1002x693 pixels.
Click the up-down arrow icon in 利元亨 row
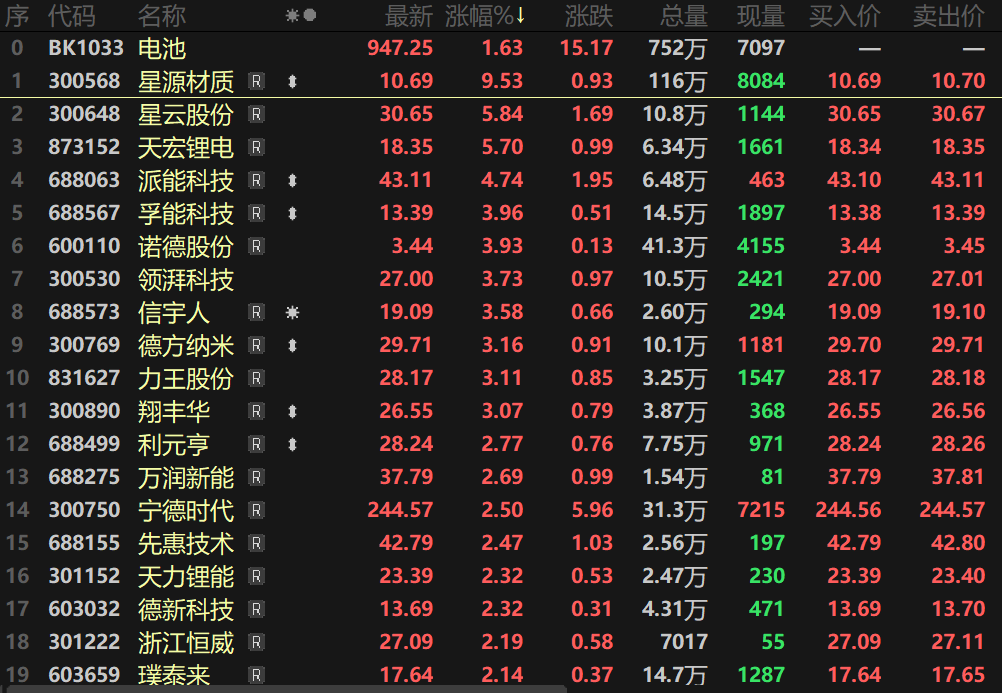click(x=293, y=444)
